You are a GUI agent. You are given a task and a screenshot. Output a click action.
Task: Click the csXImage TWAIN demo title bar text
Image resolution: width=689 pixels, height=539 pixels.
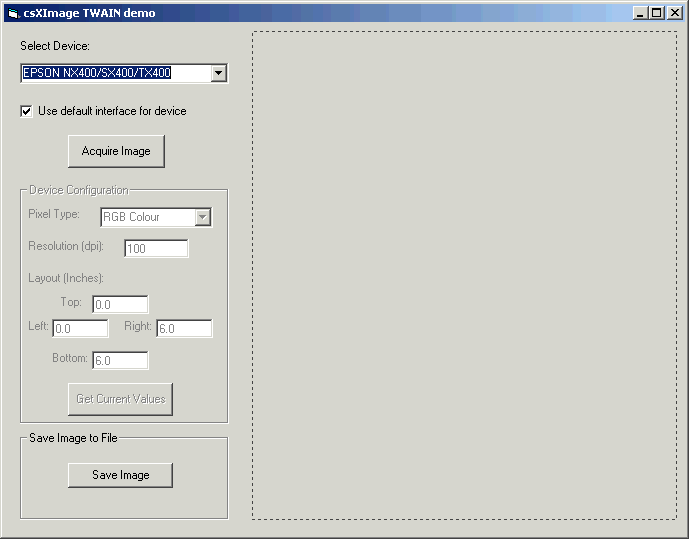89,13
